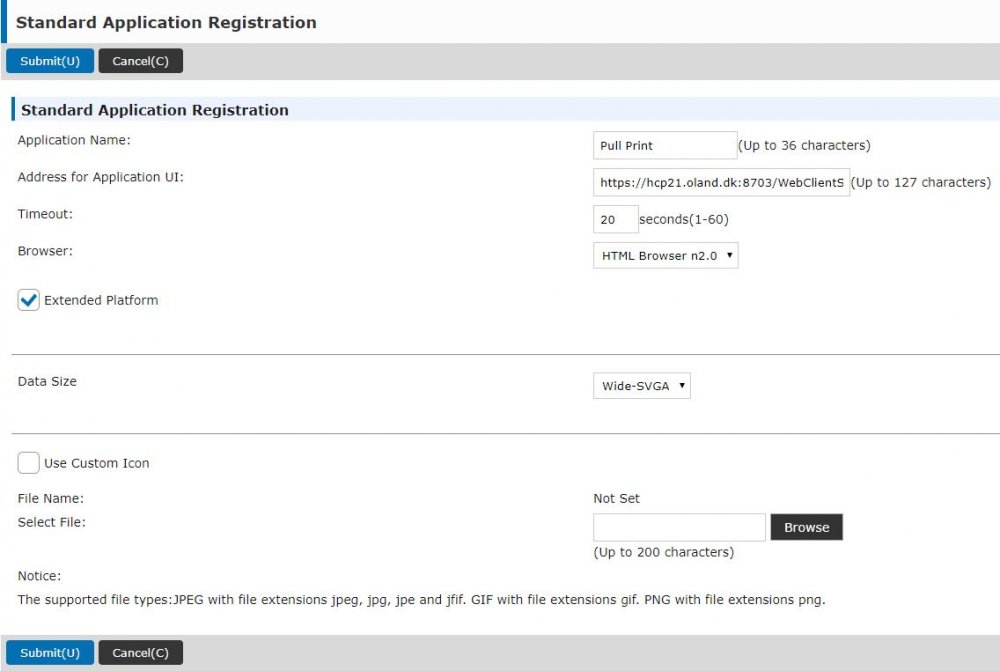Viewport: 1000px width, 671px height.
Task: Click the Application Name label
Action: pyautogui.click(x=74, y=140)
